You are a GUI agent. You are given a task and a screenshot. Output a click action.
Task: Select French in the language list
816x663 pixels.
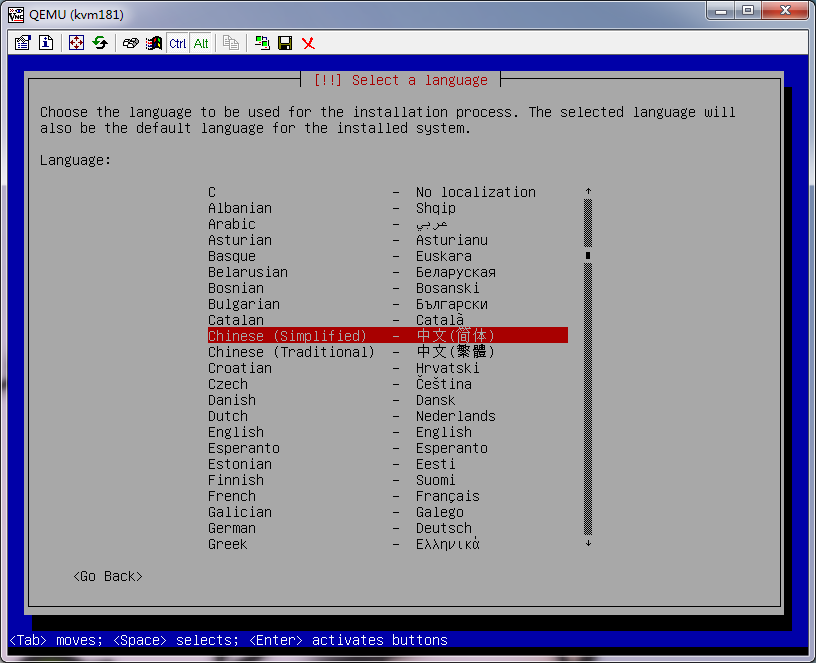click(232, 496)
